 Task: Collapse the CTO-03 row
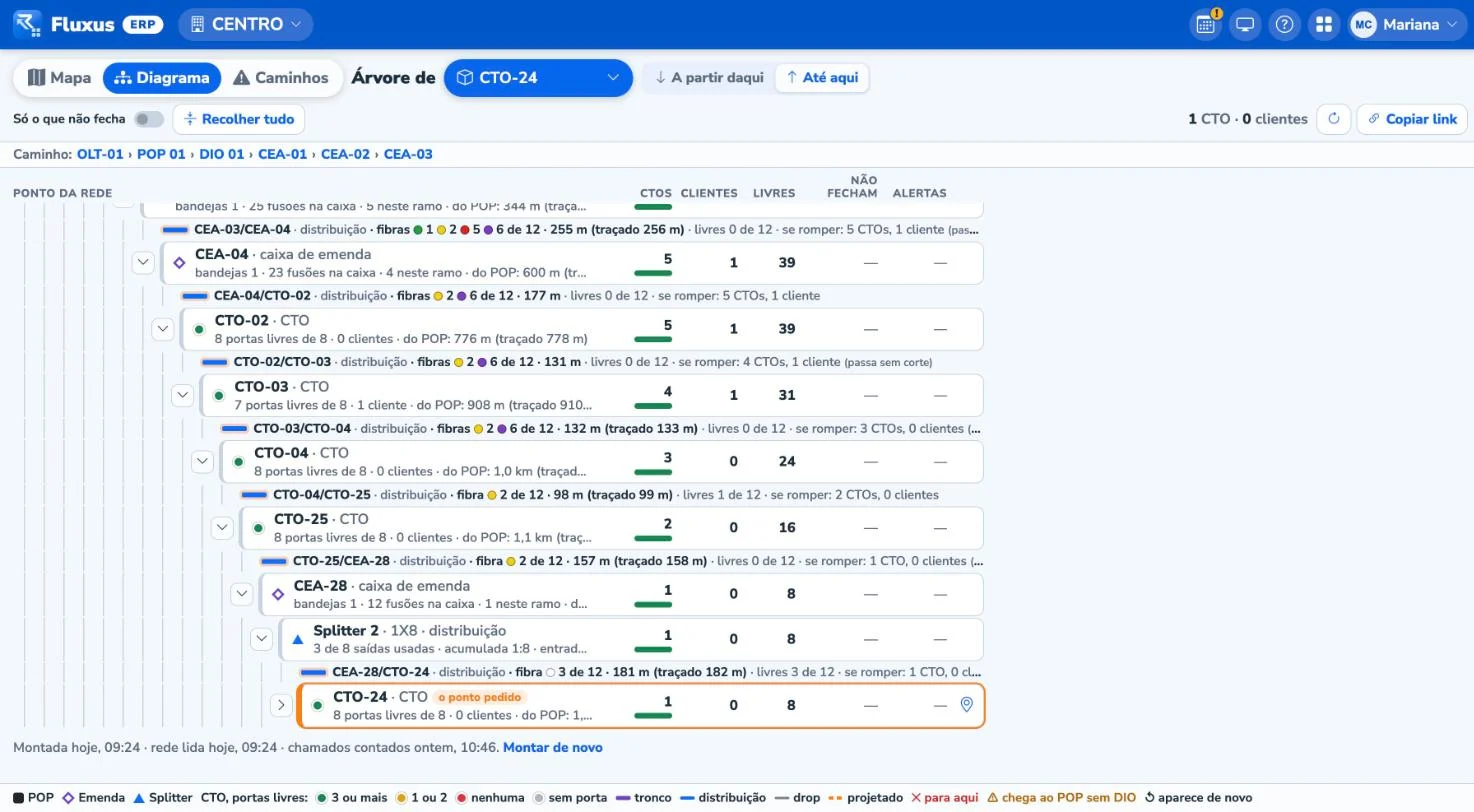click(x=182, y=395)
